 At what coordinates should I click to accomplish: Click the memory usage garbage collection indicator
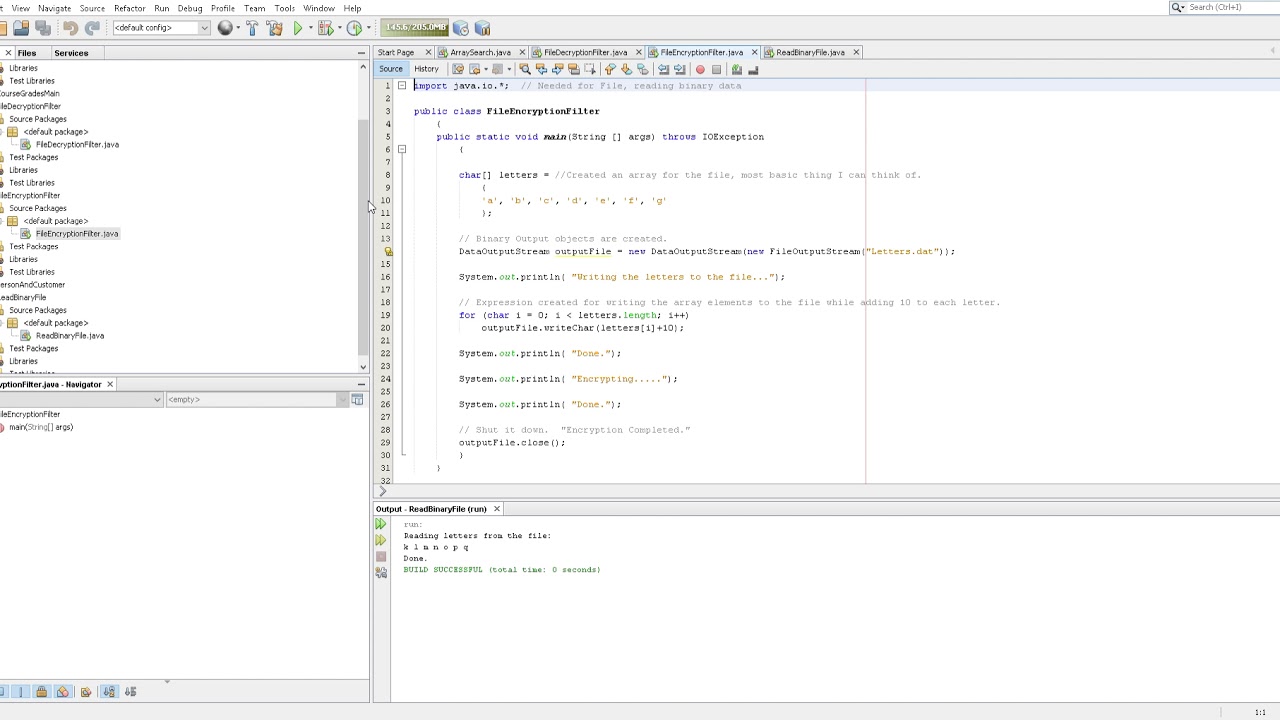click(x=414, y=27)
